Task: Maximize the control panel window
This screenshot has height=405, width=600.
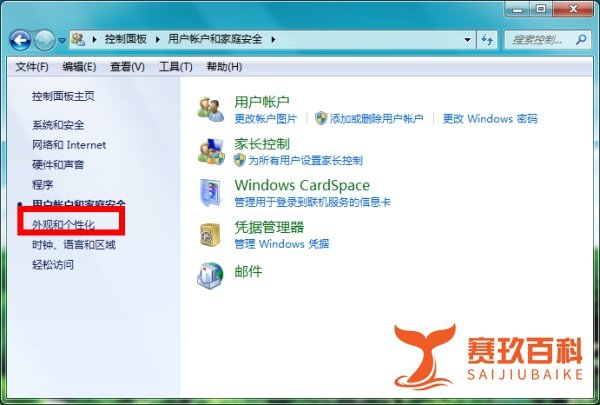Action: point(541,9)
